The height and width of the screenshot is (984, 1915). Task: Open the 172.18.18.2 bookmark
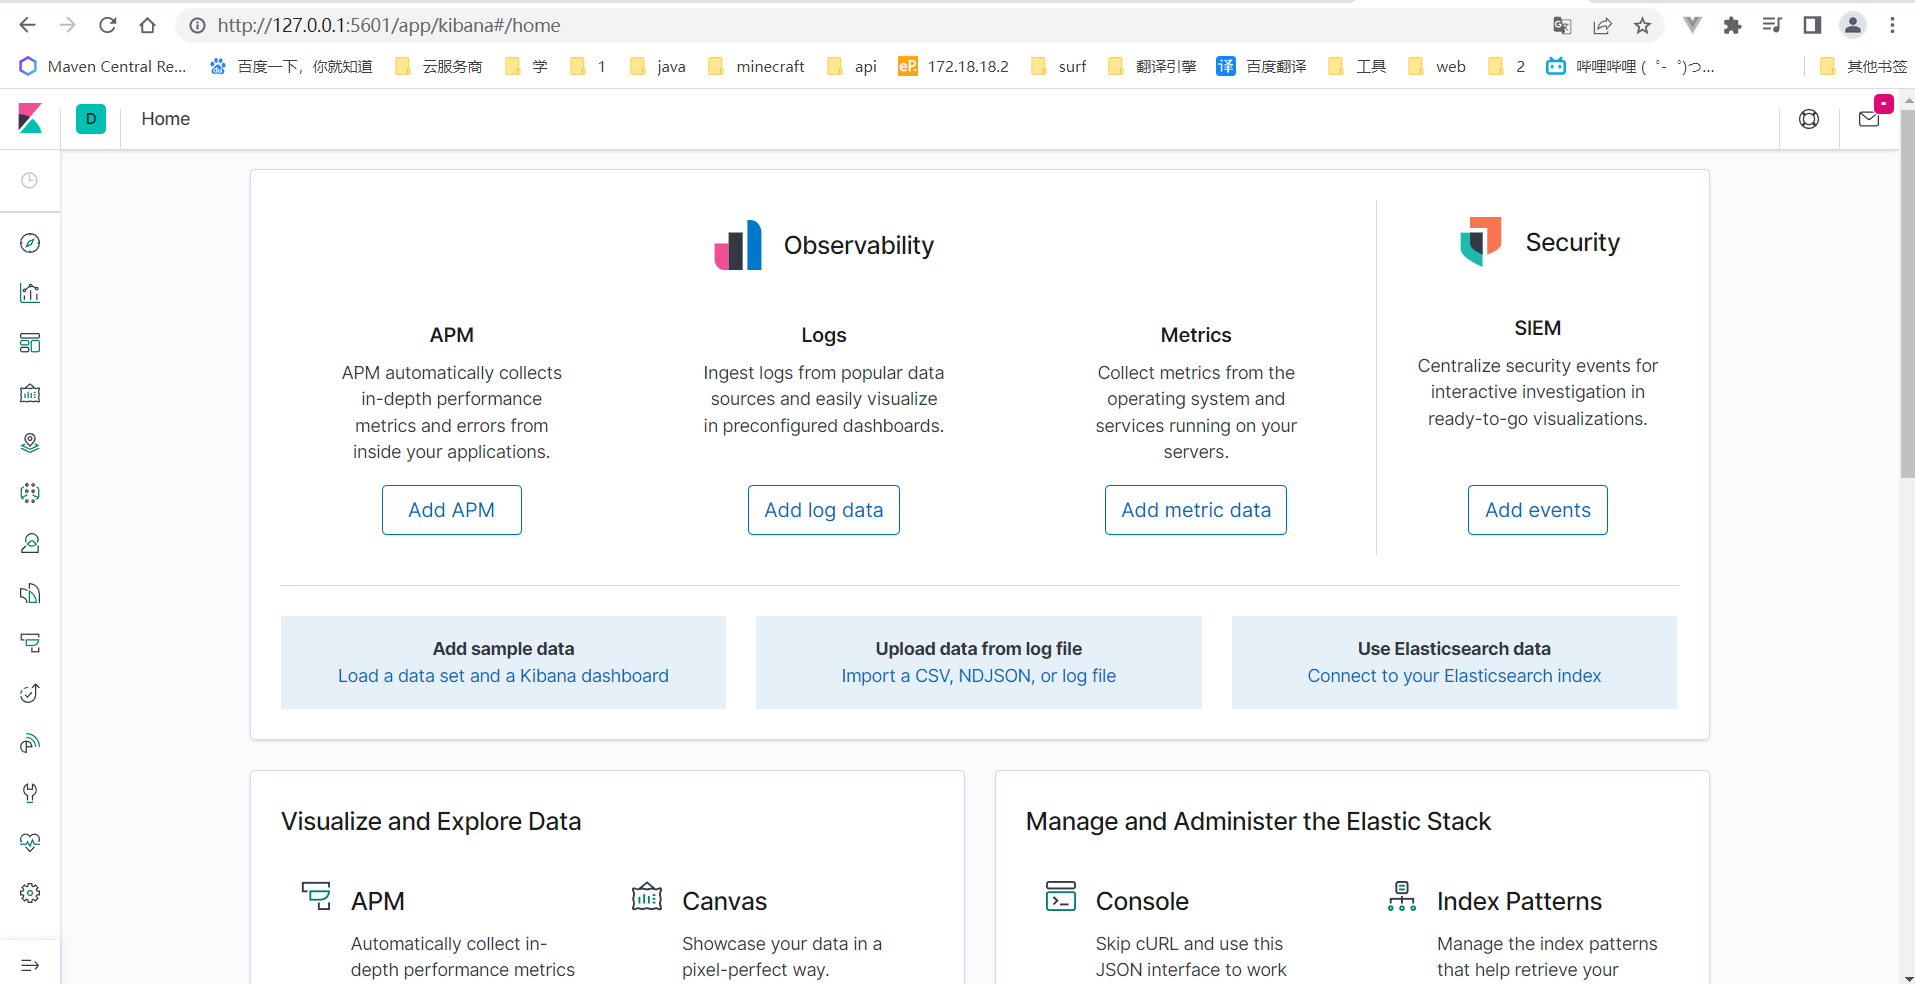tap(953, 66)
